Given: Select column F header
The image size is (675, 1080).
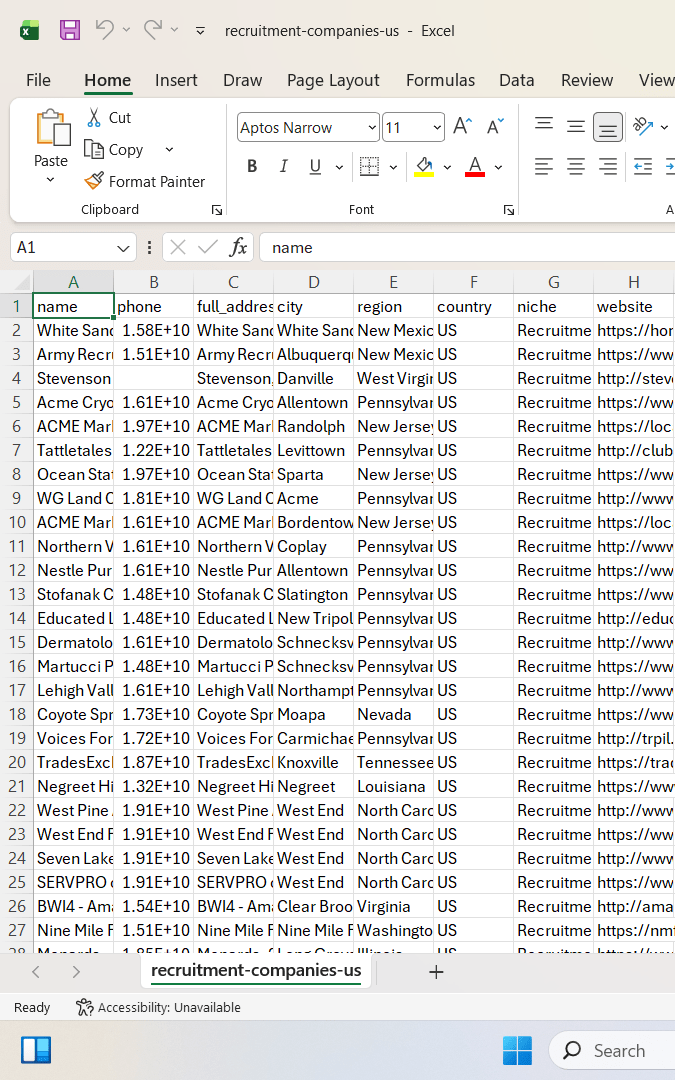Looking at the screenshot, I should (473, 282).
